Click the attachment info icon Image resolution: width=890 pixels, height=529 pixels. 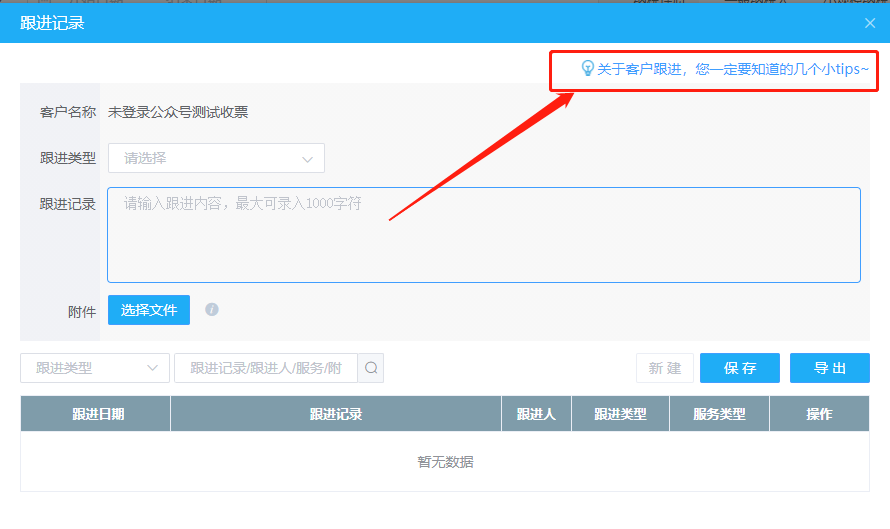click(x=212, y=309)
